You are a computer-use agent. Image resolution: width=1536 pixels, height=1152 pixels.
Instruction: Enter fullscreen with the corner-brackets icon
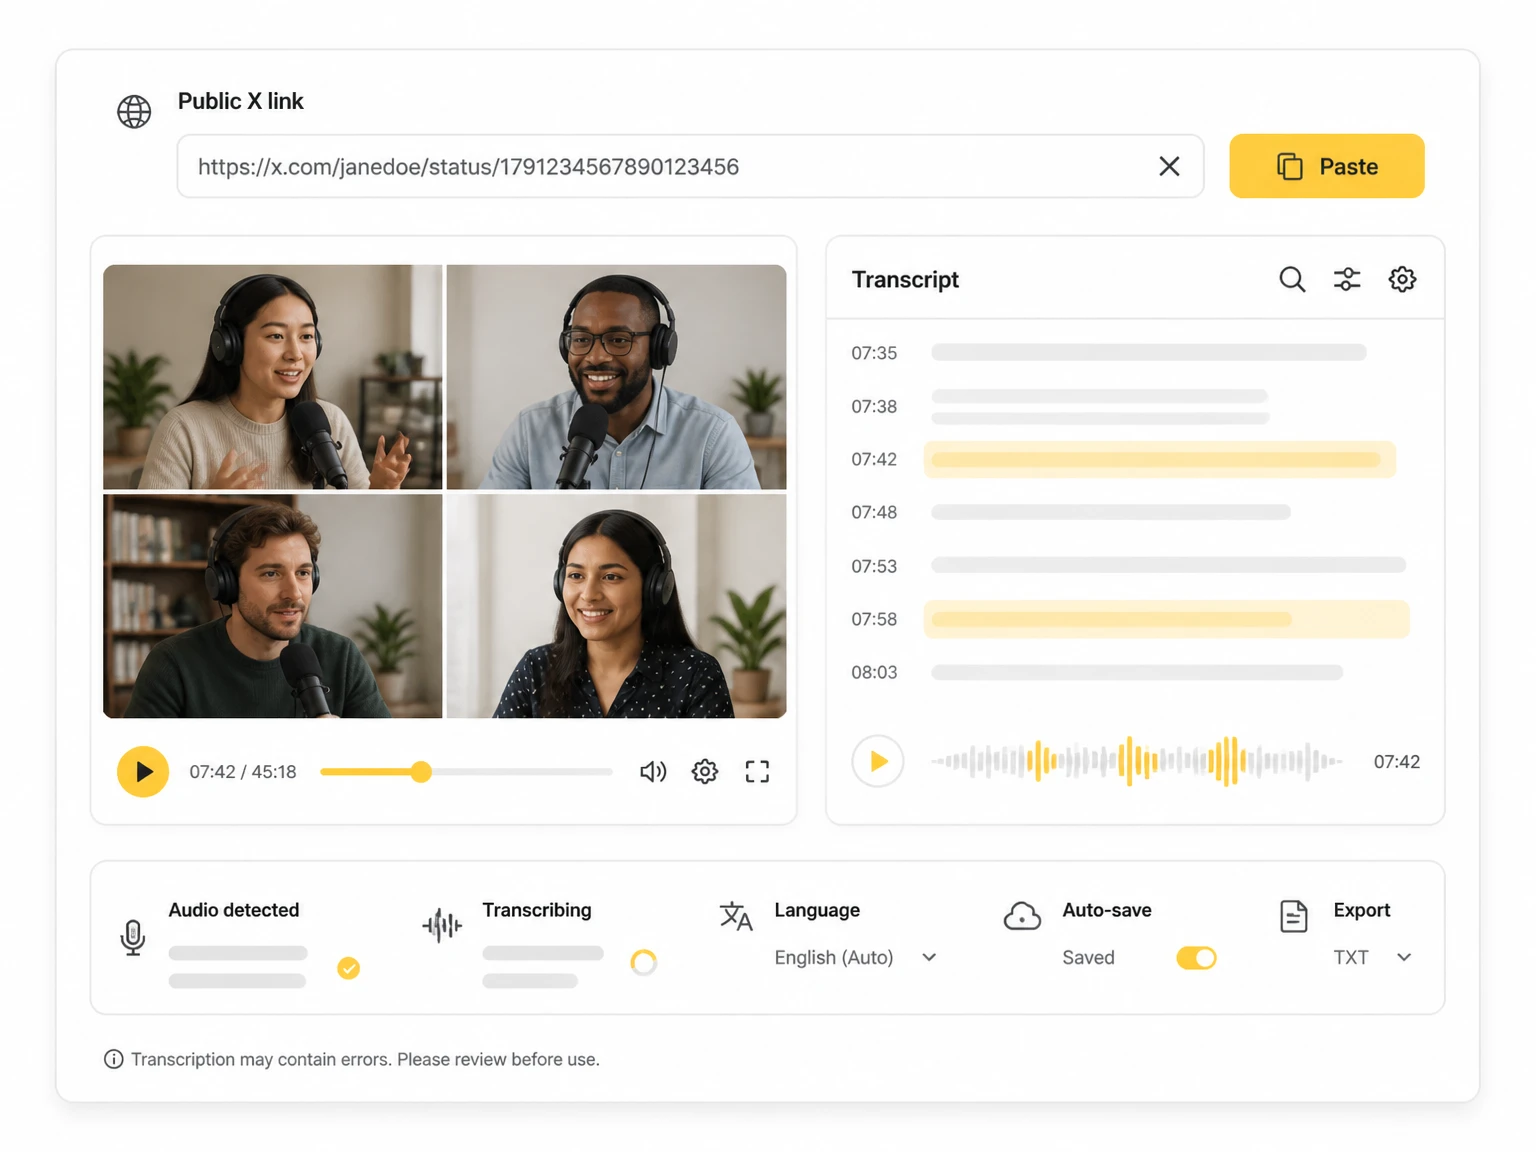[x=757, y=771]
